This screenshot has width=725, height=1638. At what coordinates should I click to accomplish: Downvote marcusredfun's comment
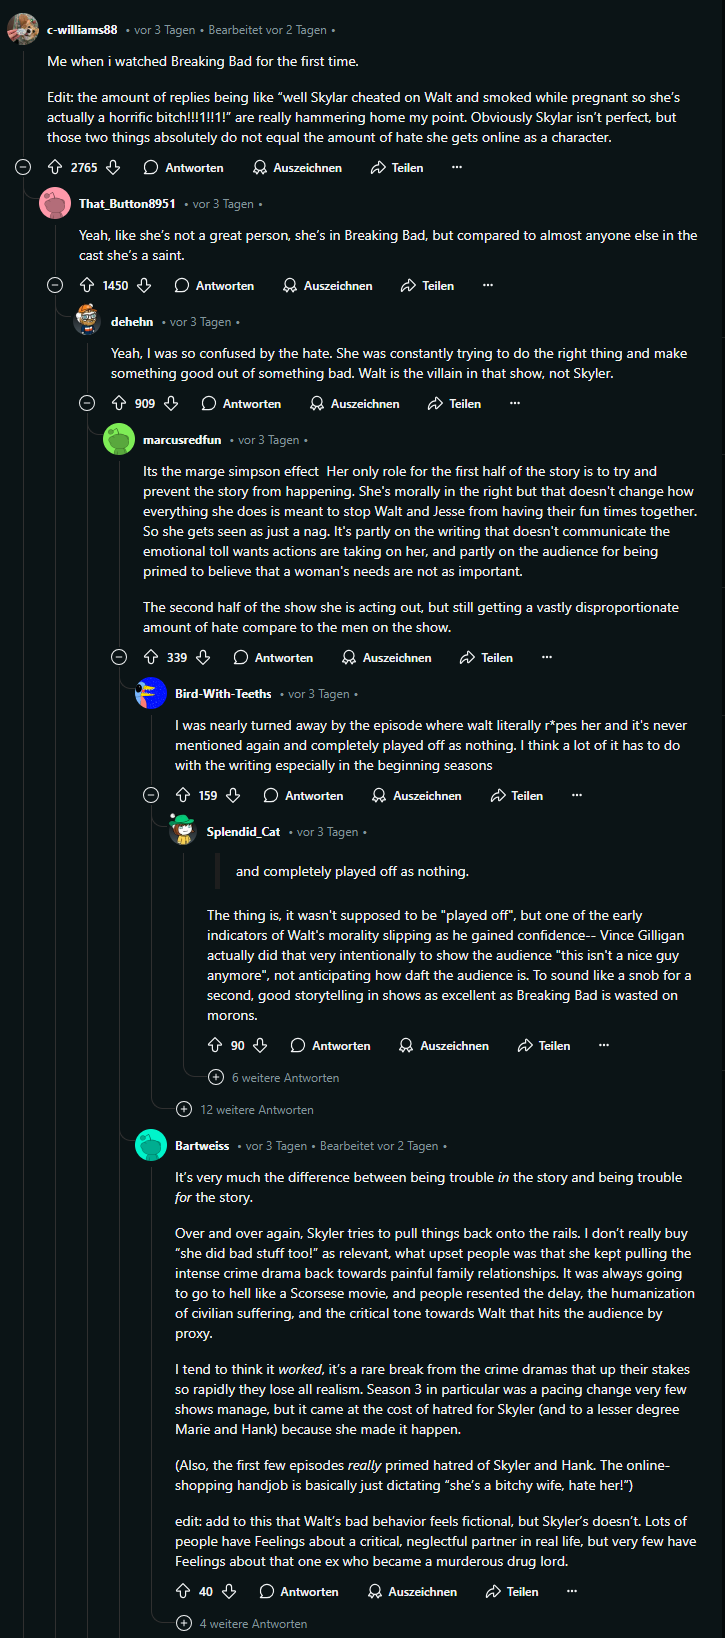pos(203,658)
